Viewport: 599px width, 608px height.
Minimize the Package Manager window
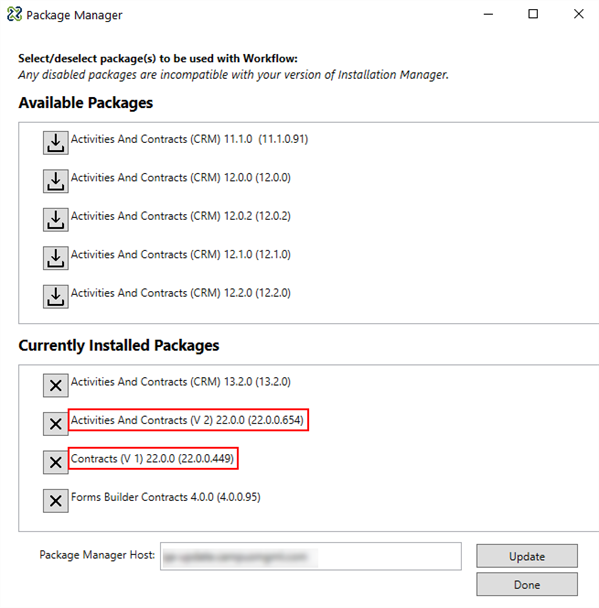[x=488, y=14]
